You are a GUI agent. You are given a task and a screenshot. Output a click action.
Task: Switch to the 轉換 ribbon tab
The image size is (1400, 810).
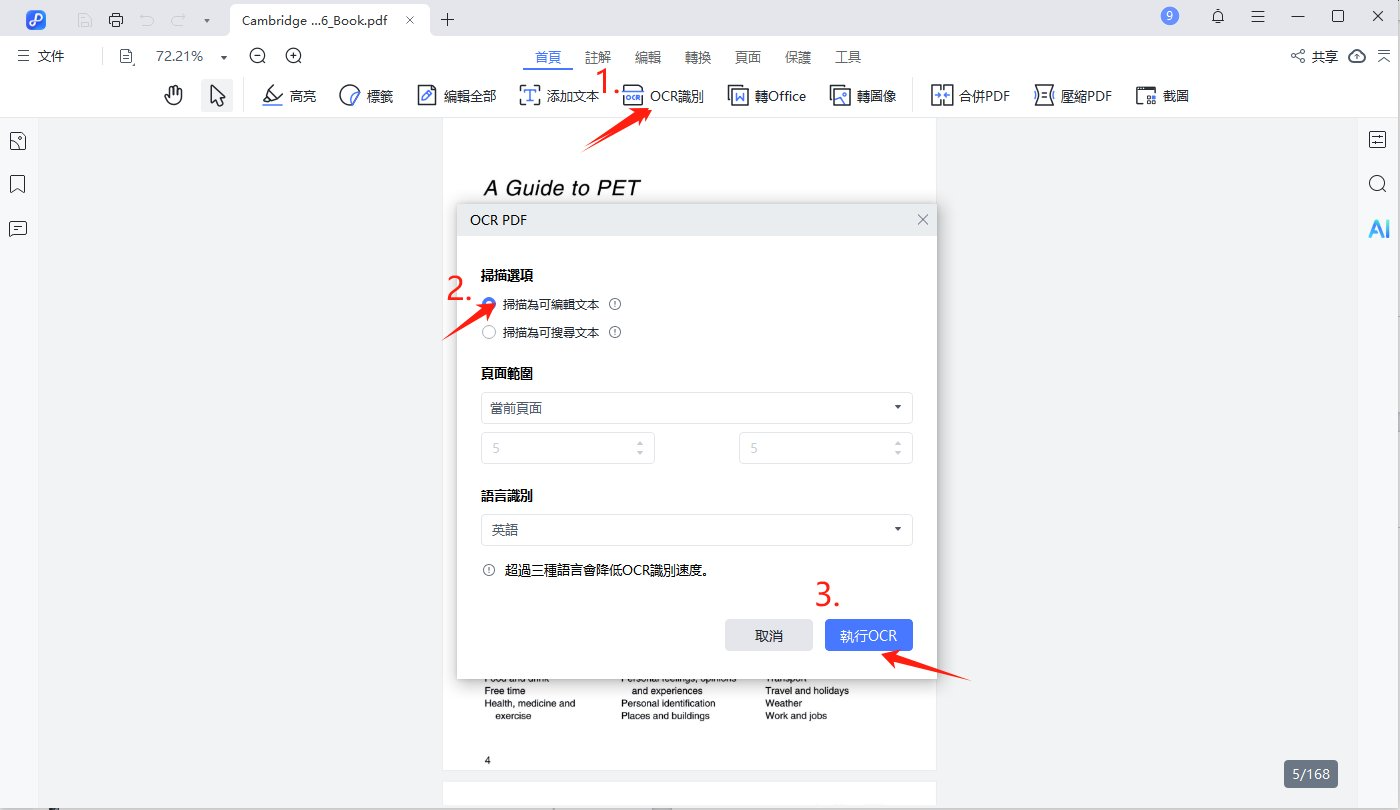tap(697, 57)
